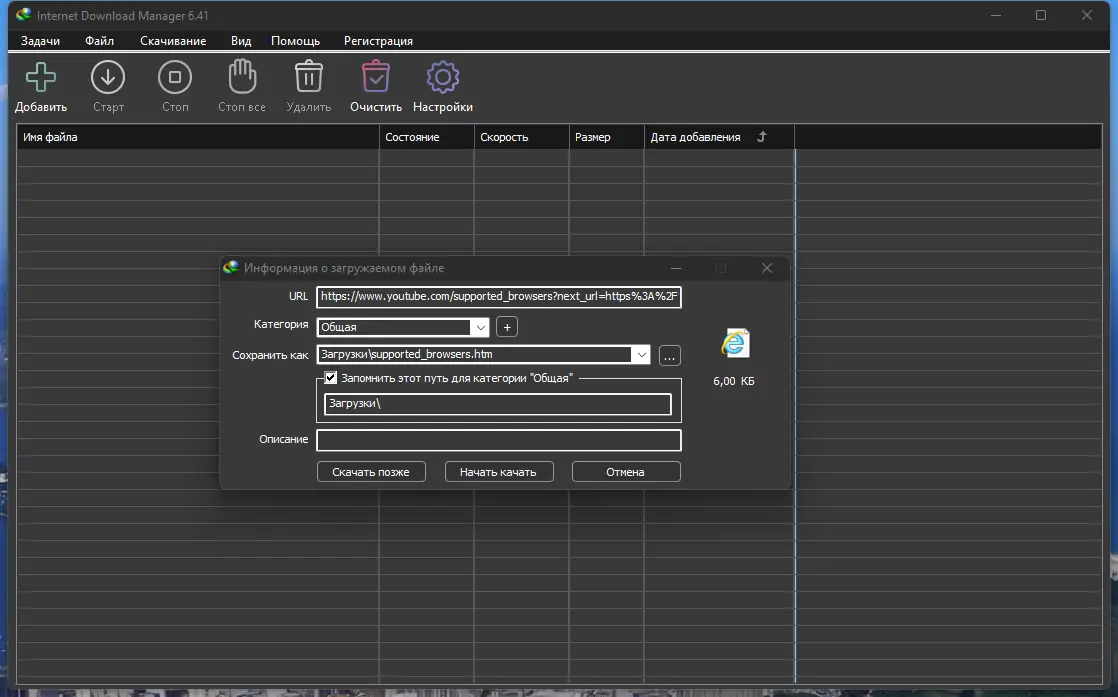Screen dimensions: 1118x697
Task: Minimize the file information dialog
Action: [676, 268]
